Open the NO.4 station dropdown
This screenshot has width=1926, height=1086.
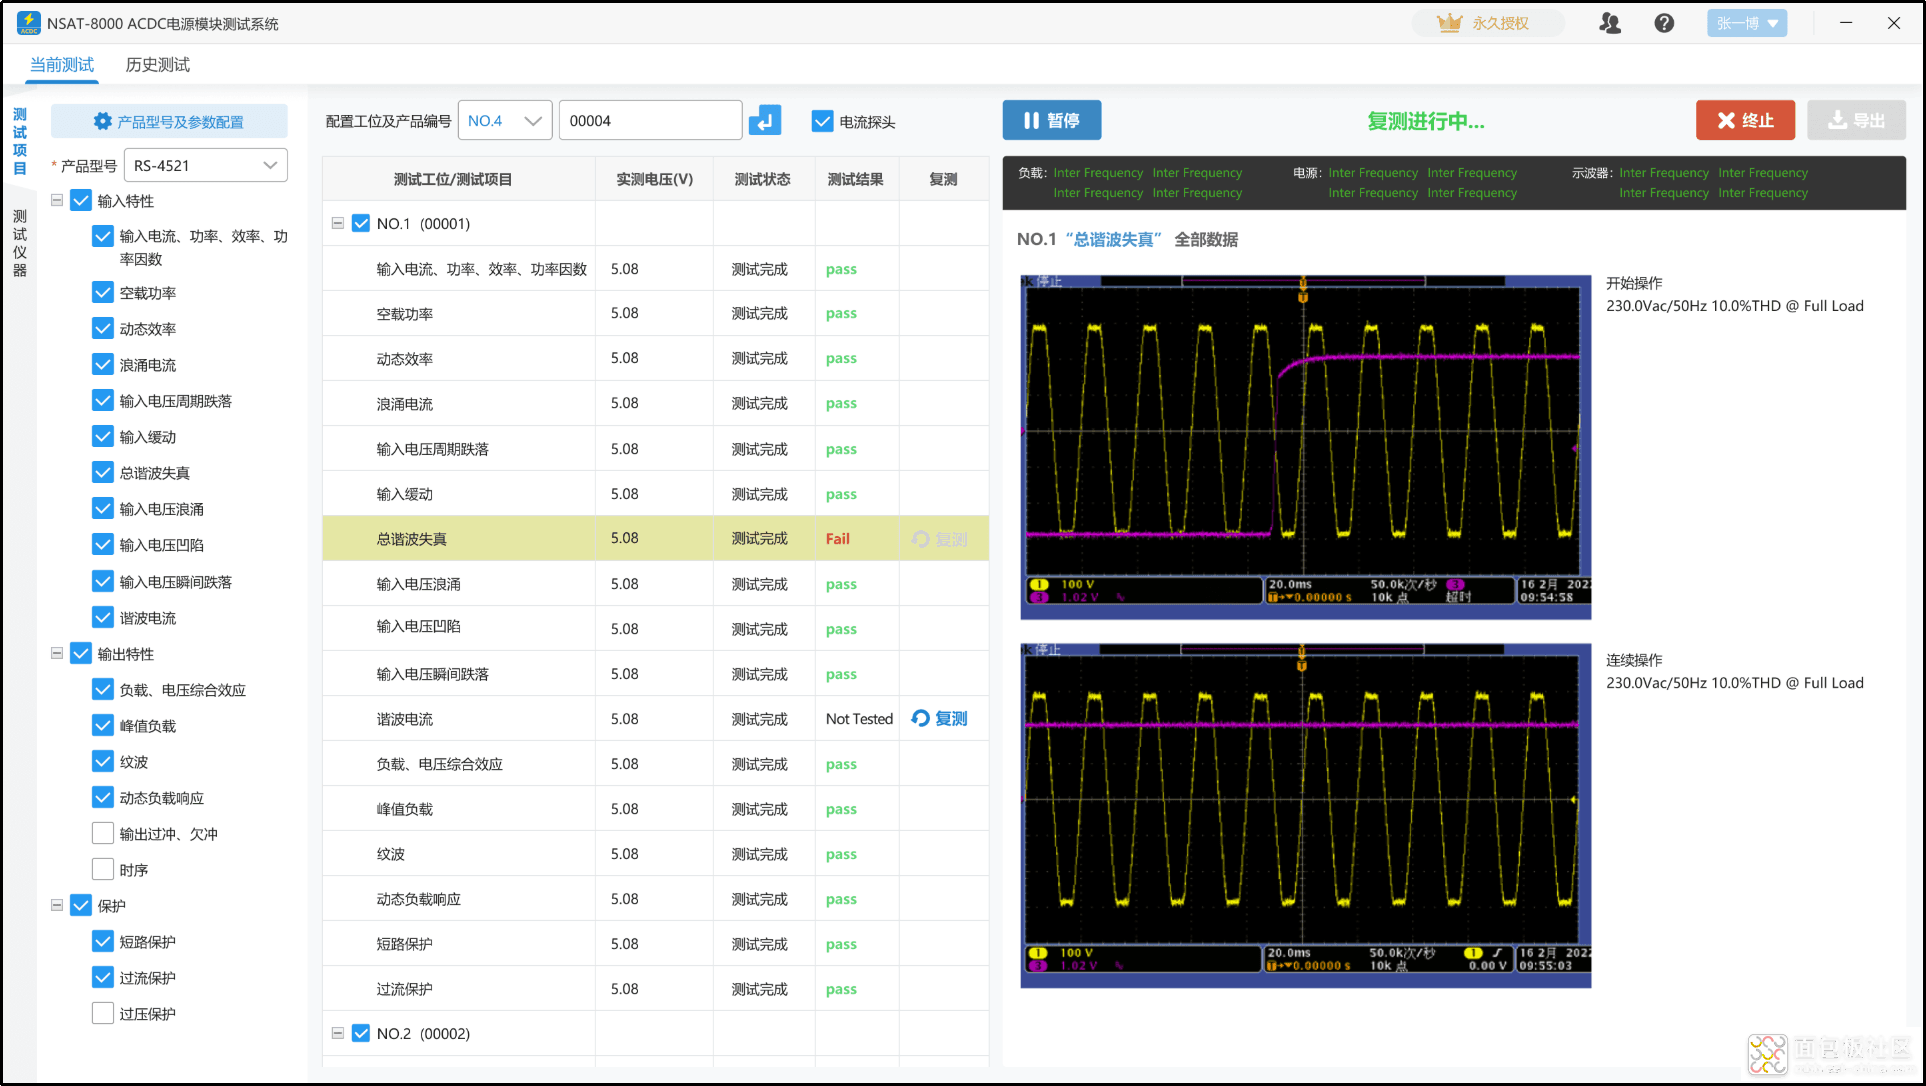pyautogui.click(x=505, y=121)
